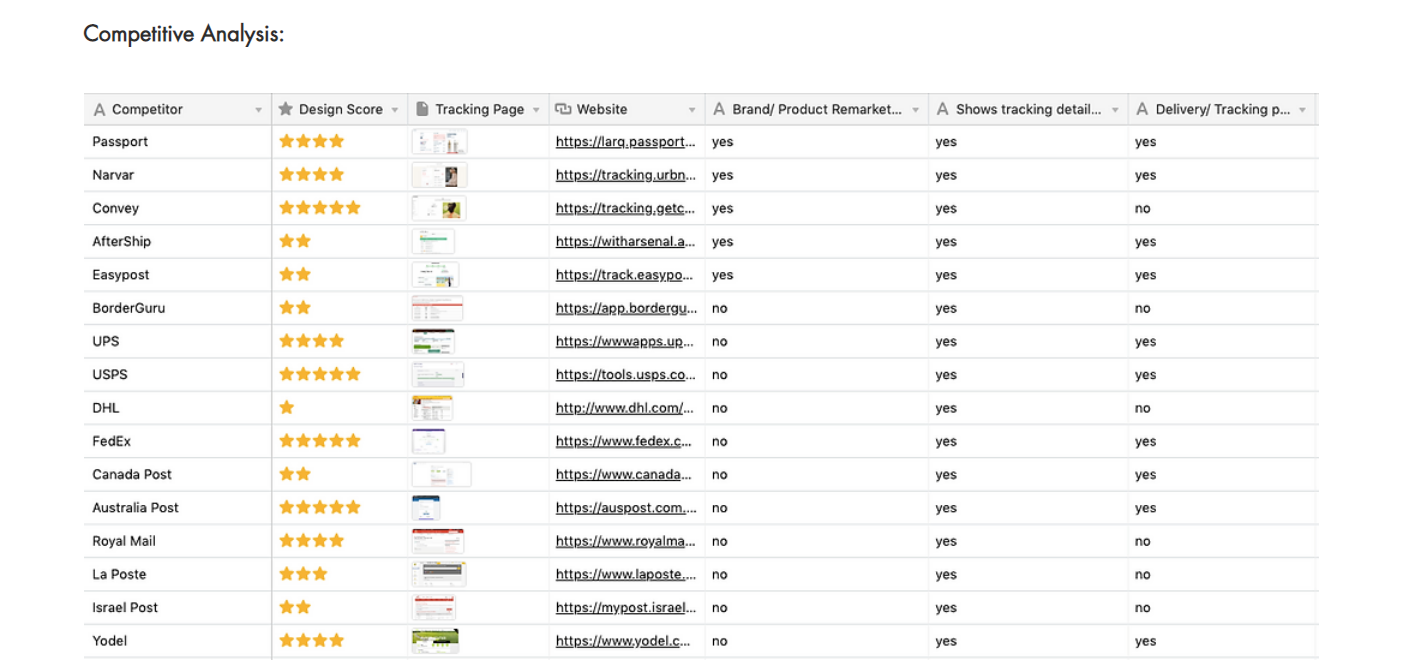1407x666 pixels.
Task: Preview BorderGuru's tracking page thumbnail
Action: 438,308
